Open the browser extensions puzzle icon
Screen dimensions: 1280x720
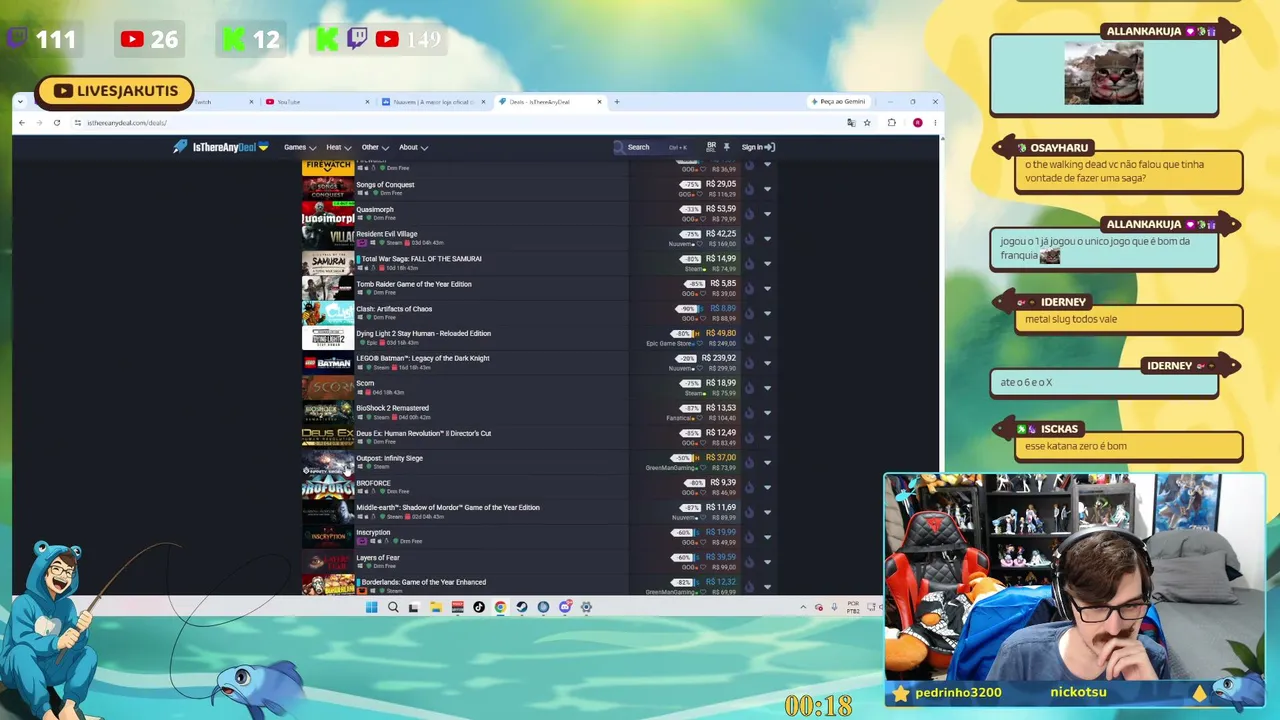coord(892,123)
